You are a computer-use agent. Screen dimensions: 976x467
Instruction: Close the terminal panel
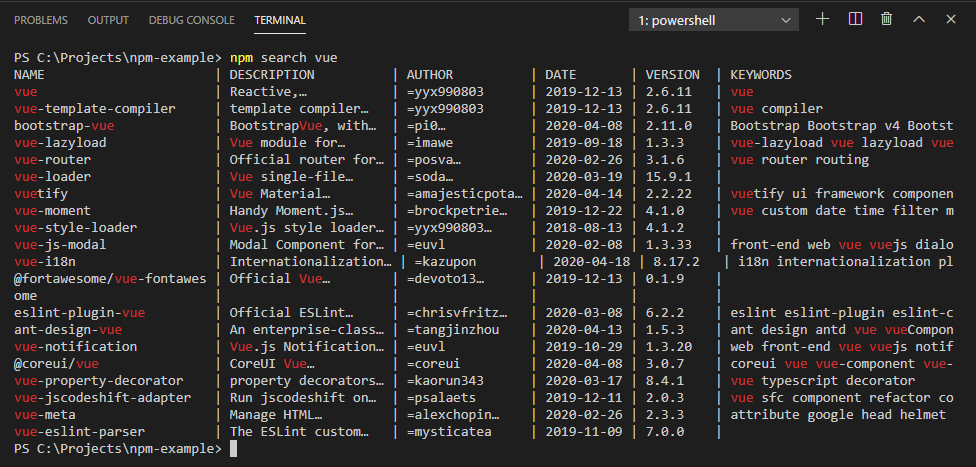[950, 19]
